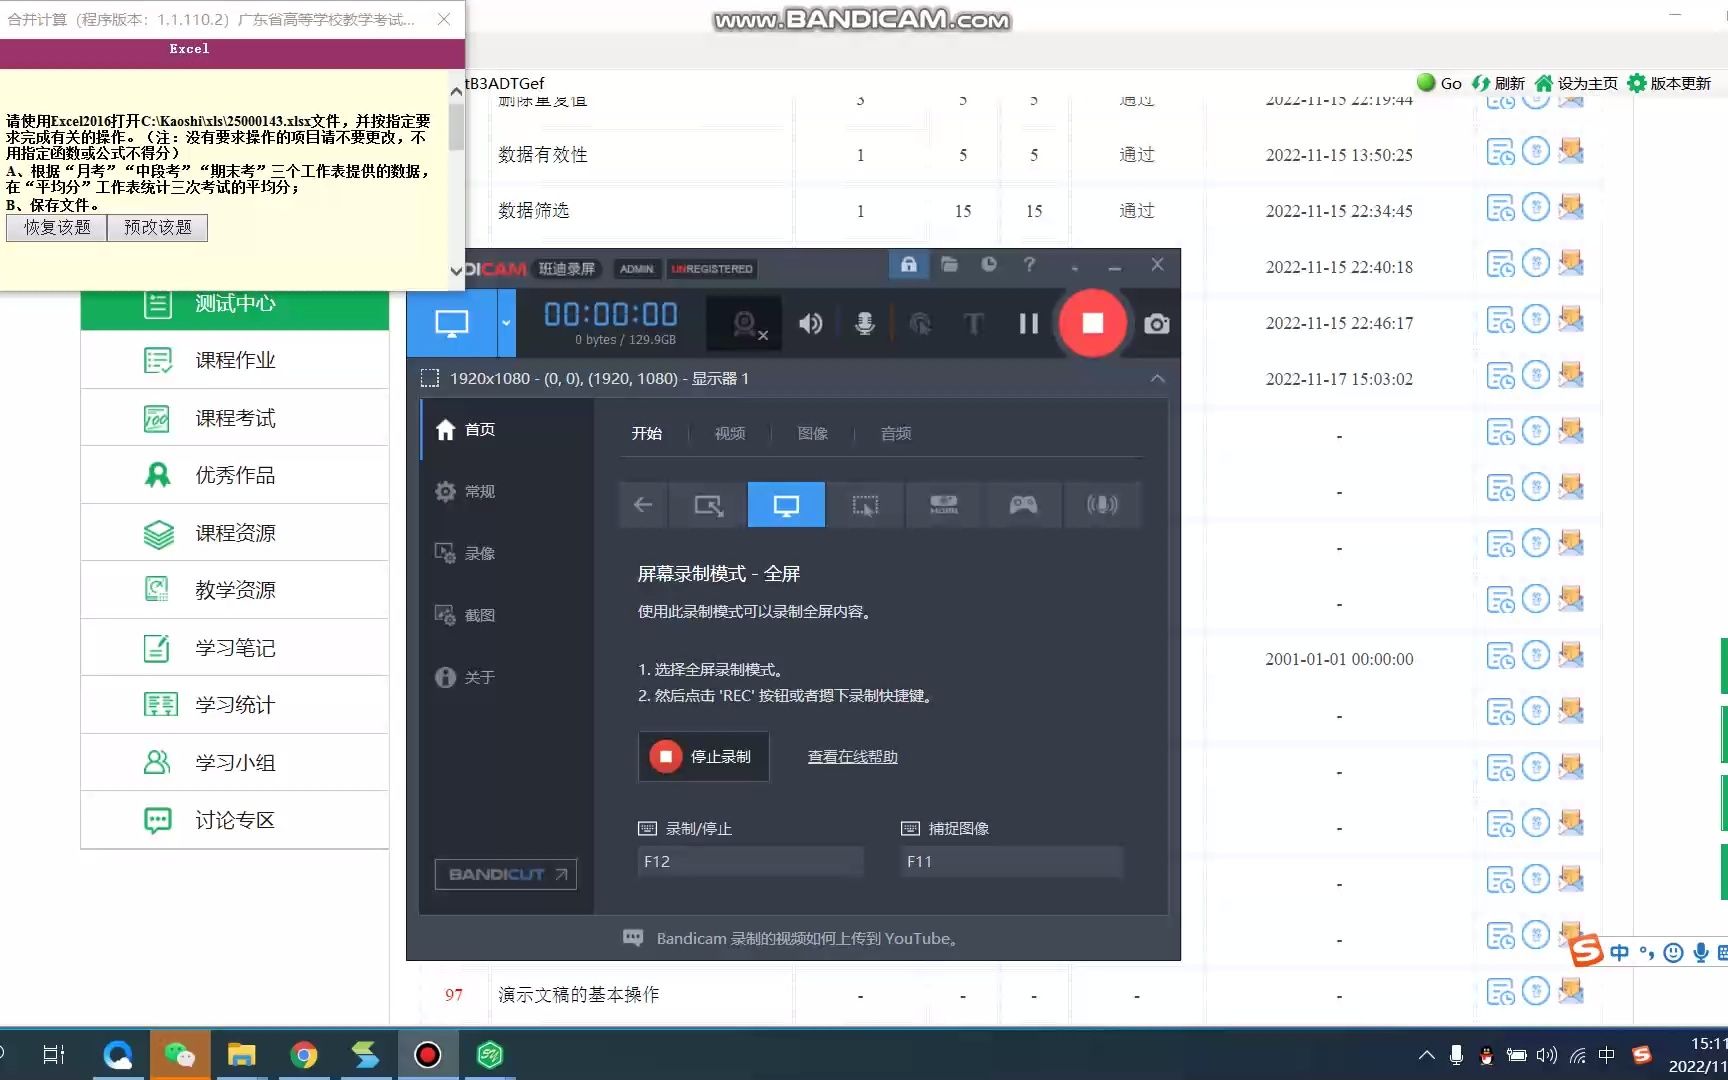Show hidden system tray icons chevron
1728x1080 pixels.
(1427, 1055)
